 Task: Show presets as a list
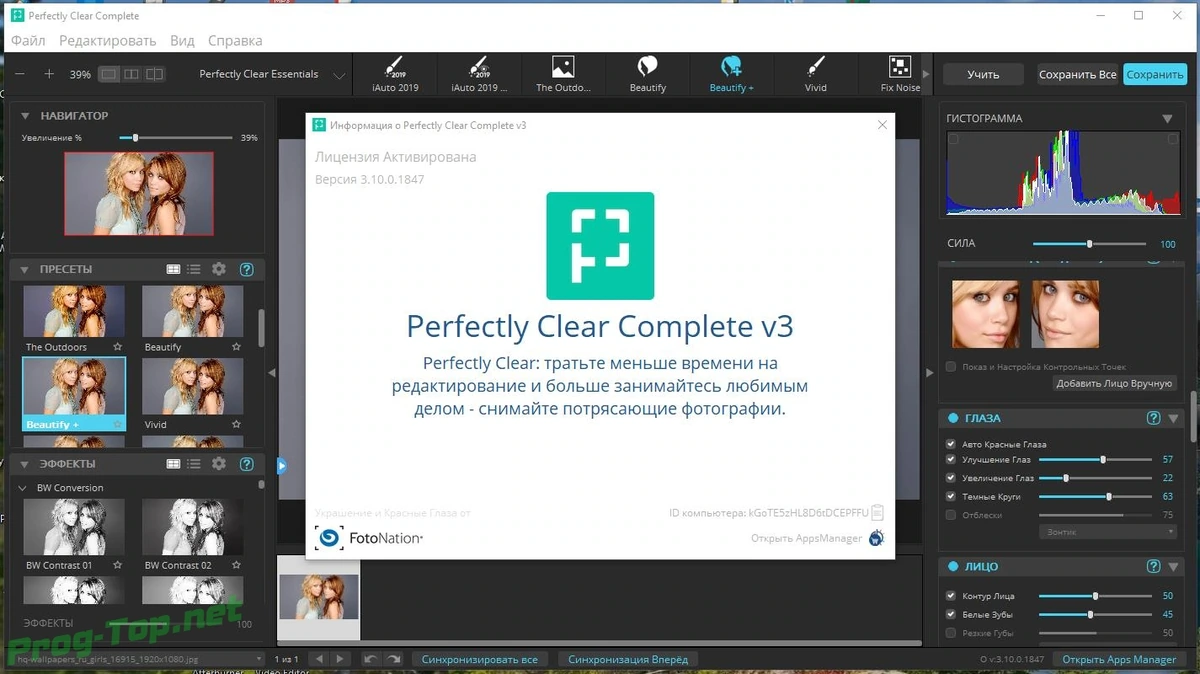[x=194, y=269]
